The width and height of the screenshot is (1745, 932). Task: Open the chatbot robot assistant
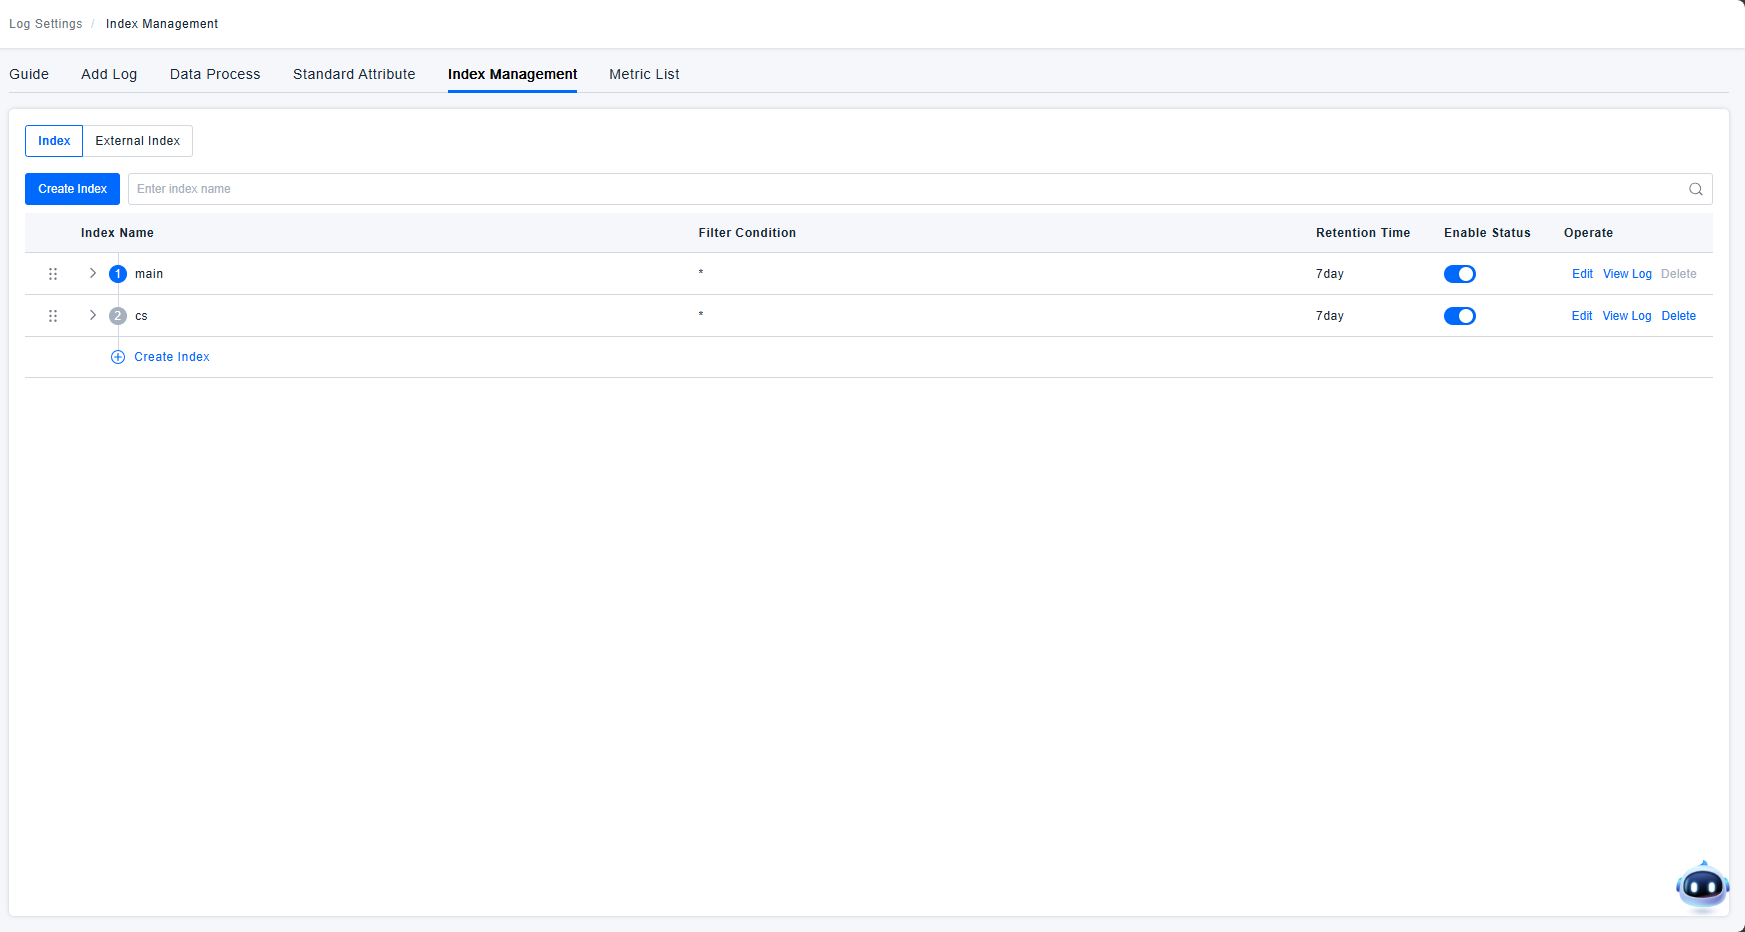[1702, 886]
